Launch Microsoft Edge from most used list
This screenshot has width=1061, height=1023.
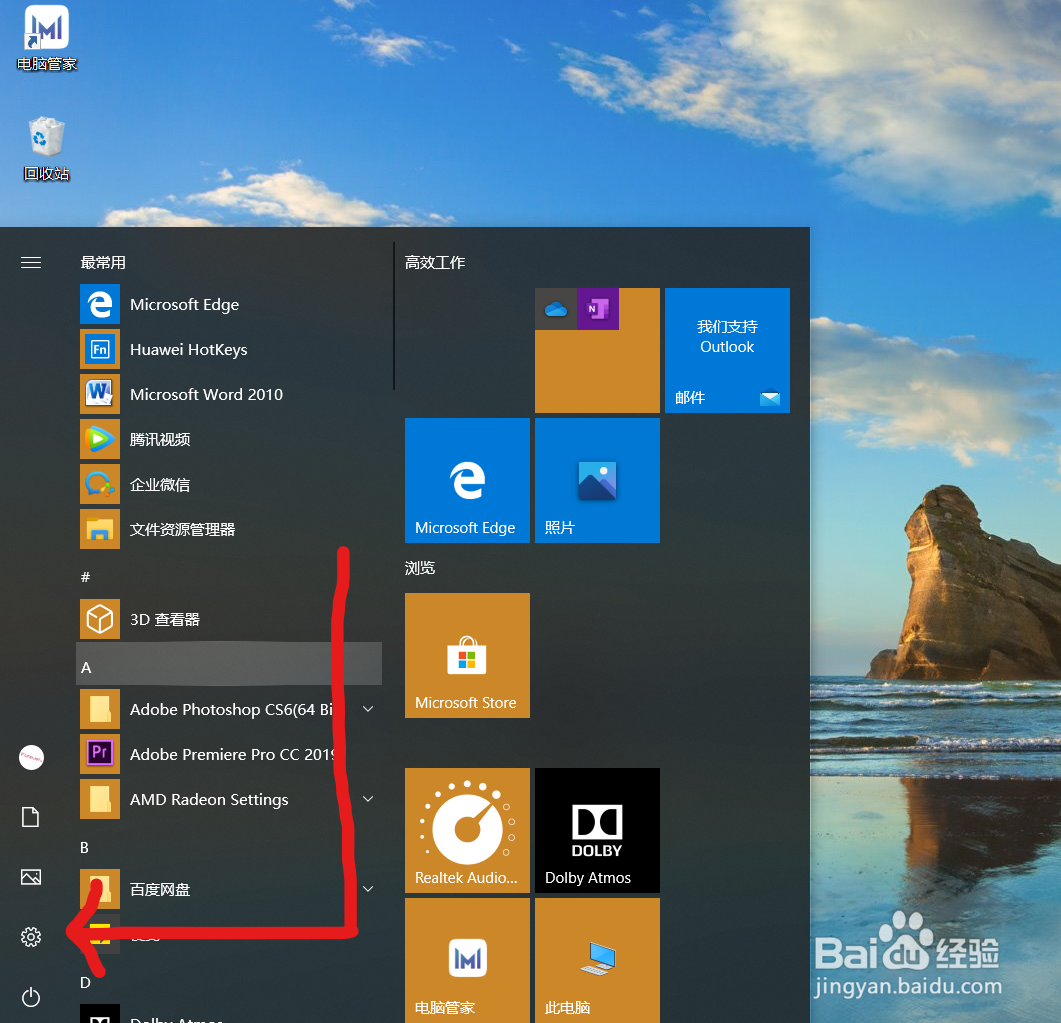230,304
